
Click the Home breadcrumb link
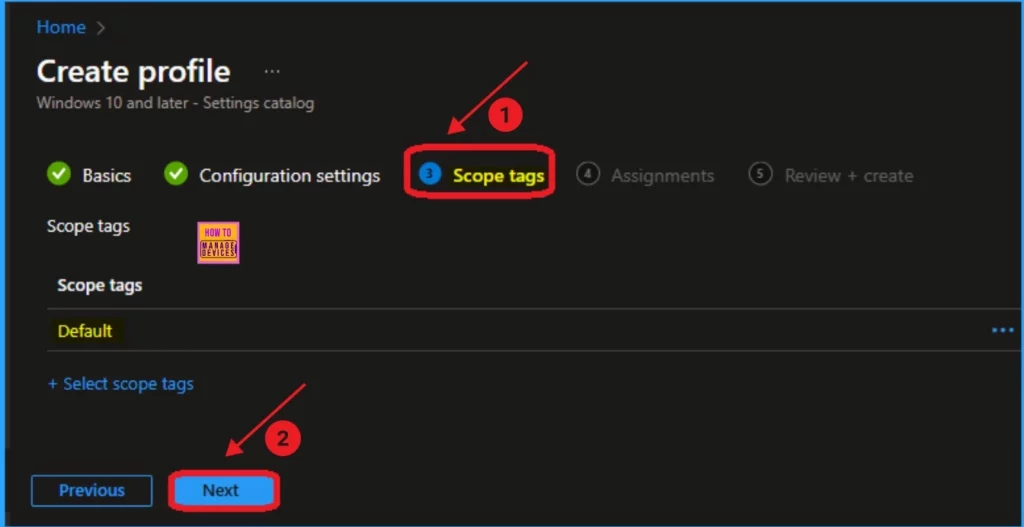click(x=61, y=27)
